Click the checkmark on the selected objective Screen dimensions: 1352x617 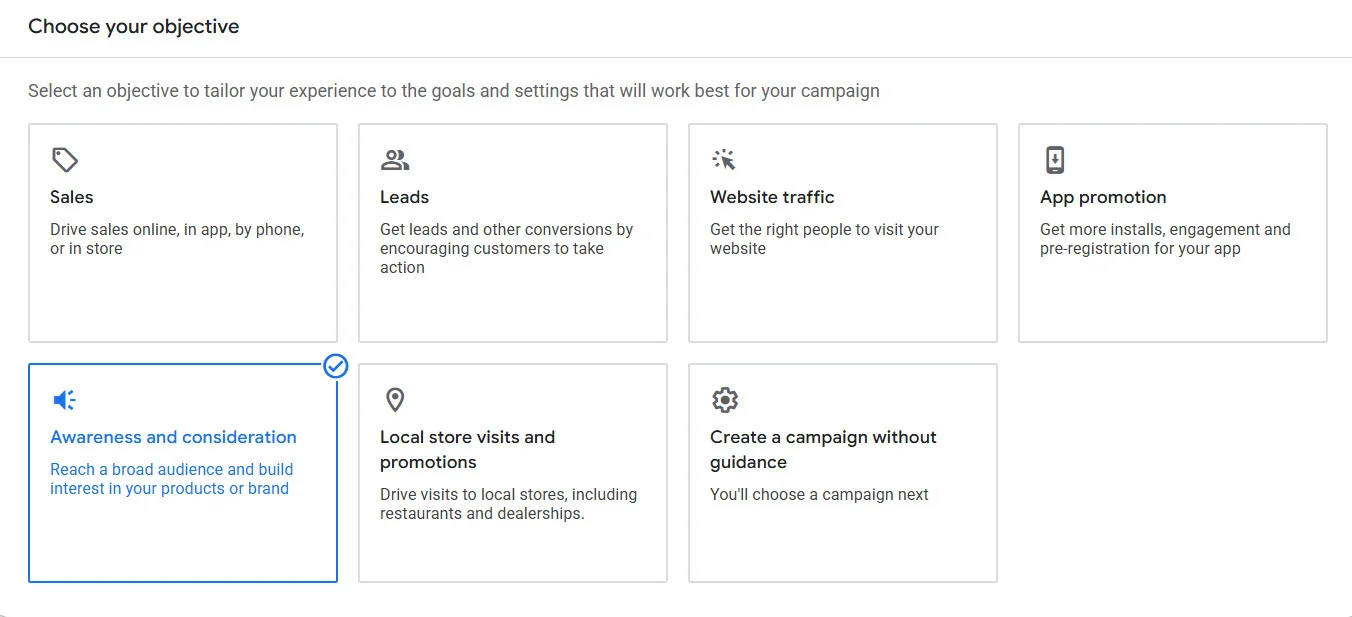335,367
